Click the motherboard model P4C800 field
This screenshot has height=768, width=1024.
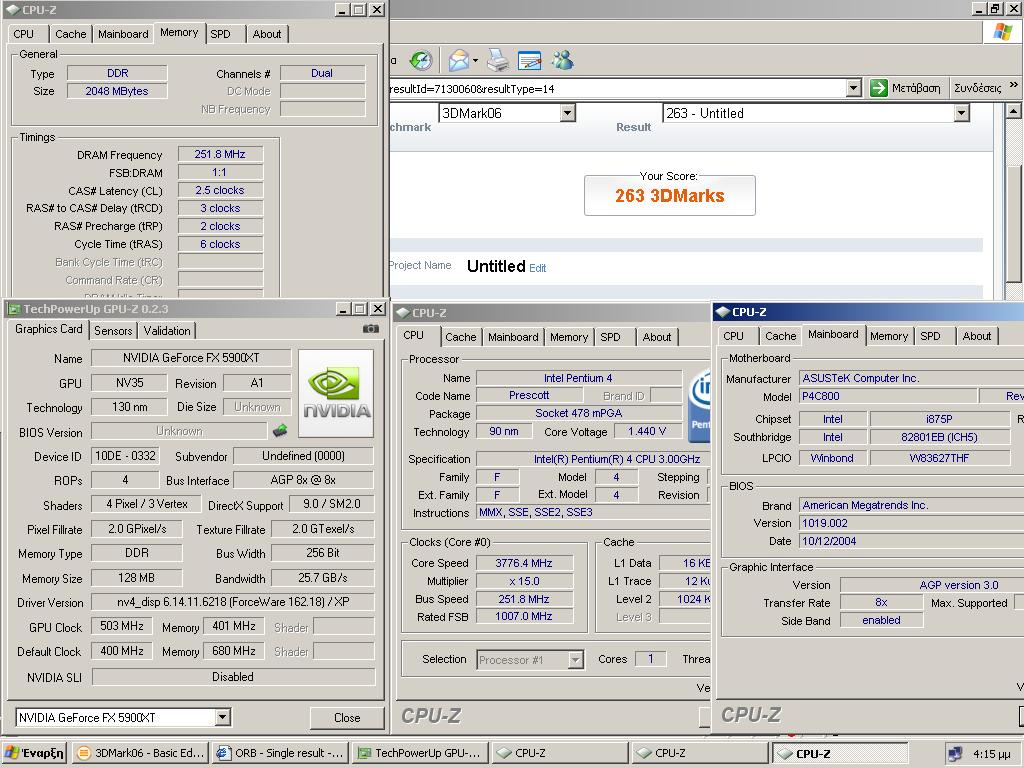tap(888, 396)
